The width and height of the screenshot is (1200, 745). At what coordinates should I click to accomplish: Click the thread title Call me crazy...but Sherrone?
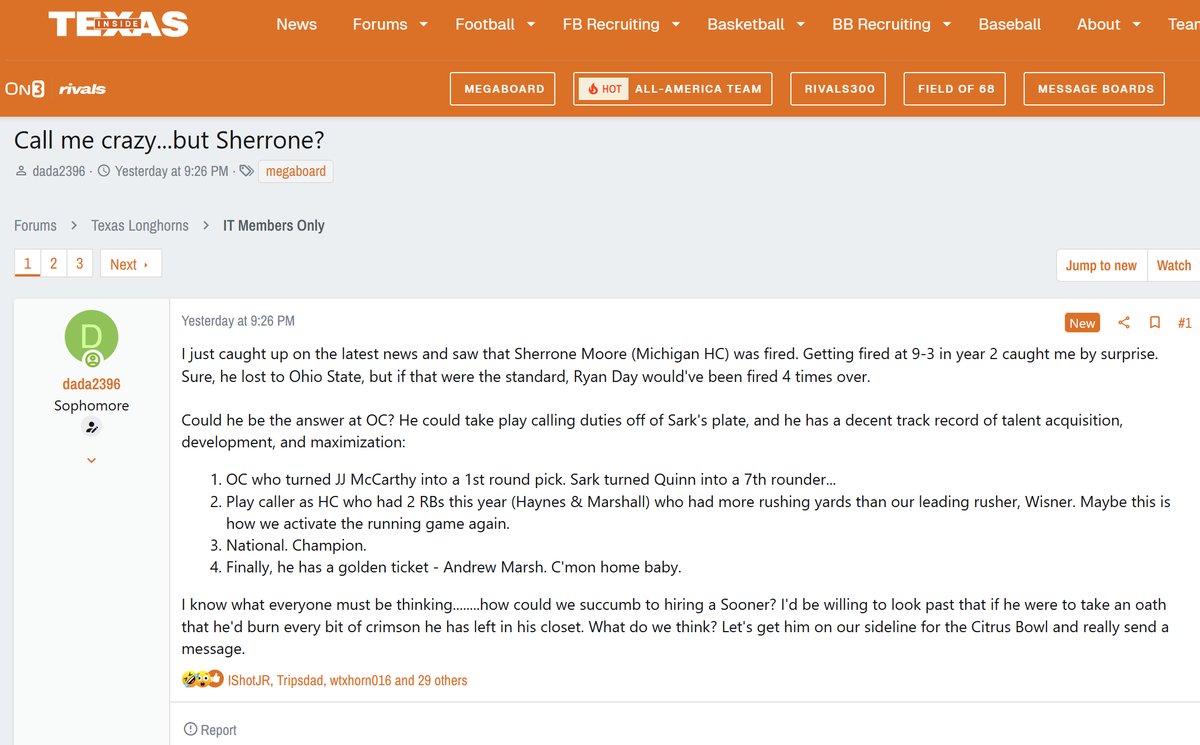[x=169, y=140]
